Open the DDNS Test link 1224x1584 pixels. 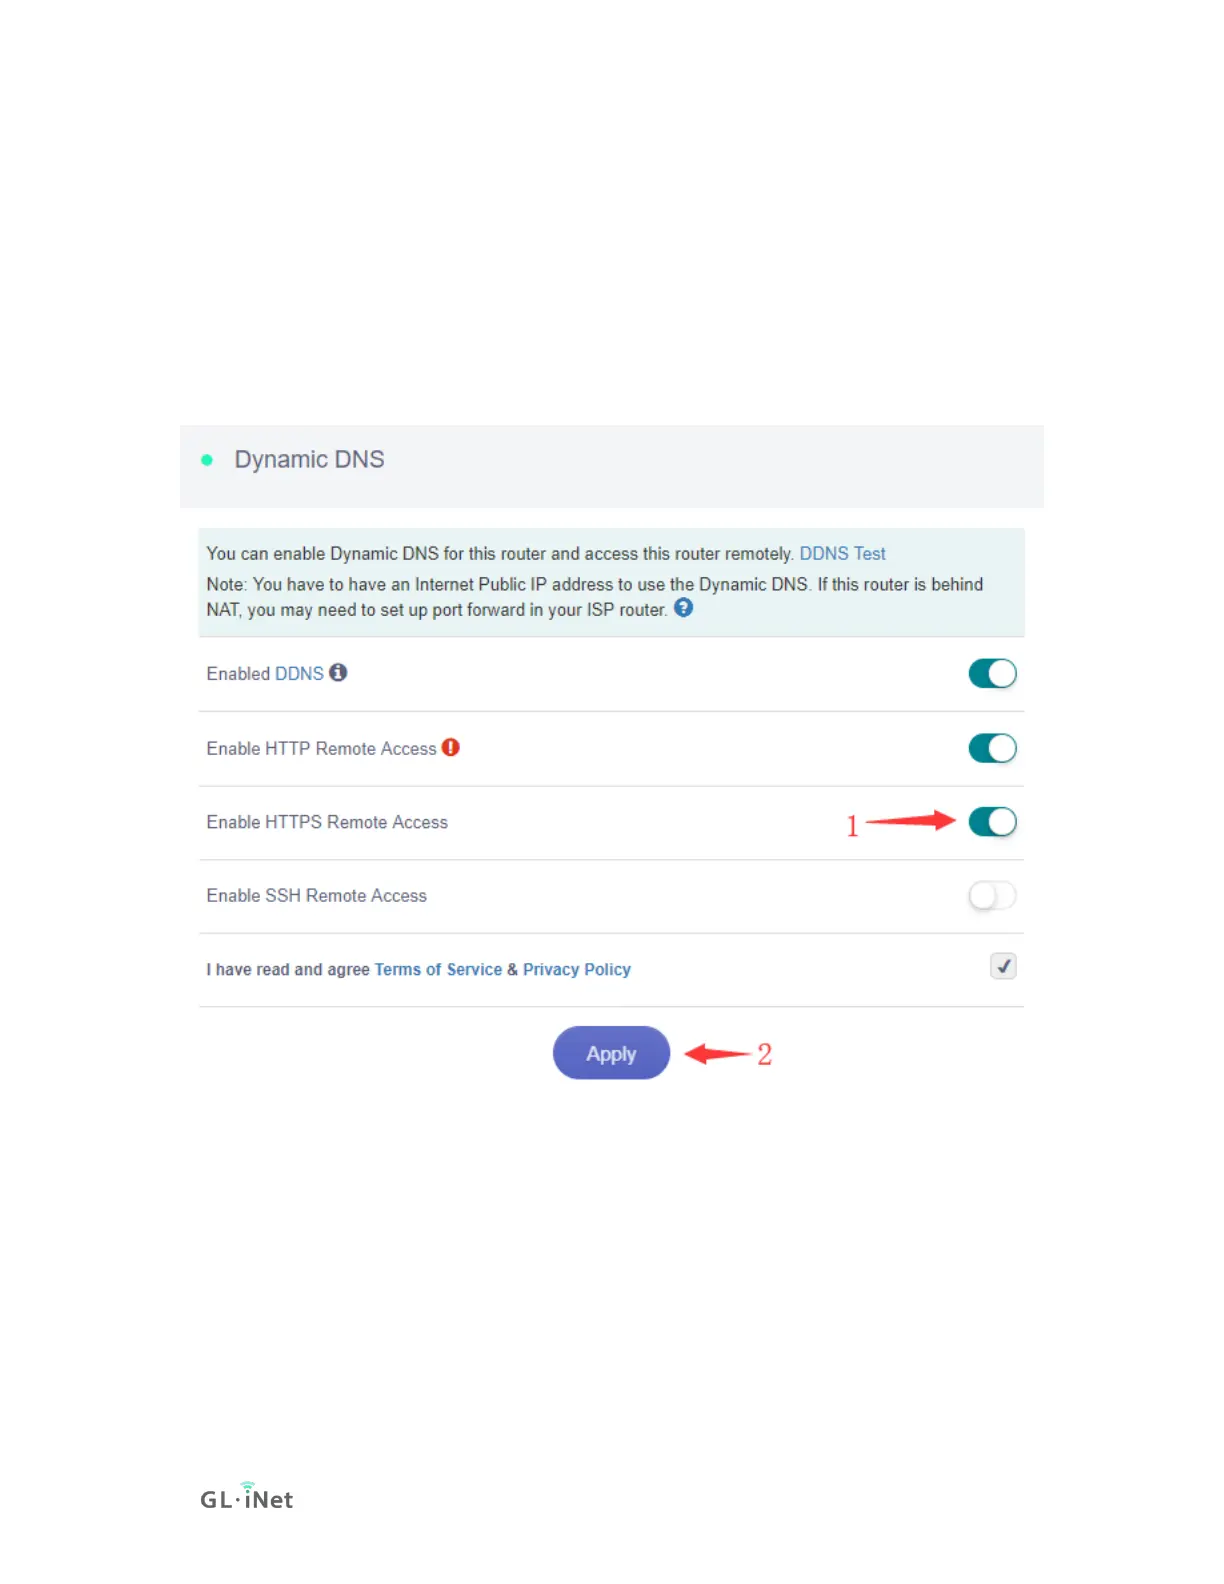coord(842,554)
